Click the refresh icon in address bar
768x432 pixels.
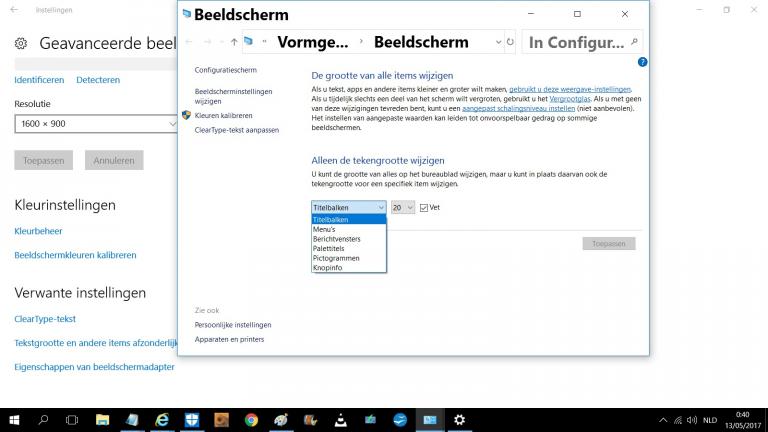511,42
